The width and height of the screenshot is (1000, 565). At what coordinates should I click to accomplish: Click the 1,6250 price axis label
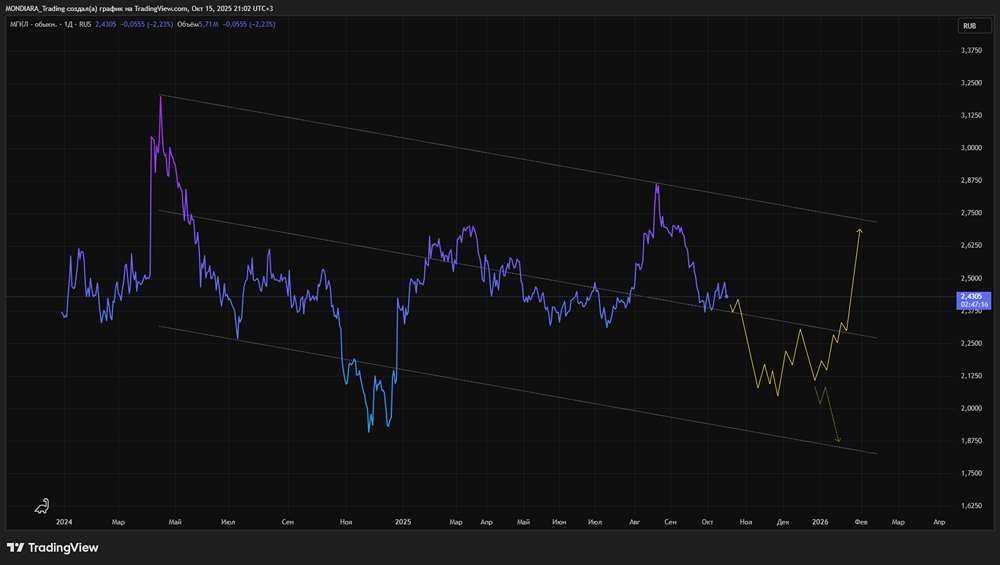pos(971,506)
